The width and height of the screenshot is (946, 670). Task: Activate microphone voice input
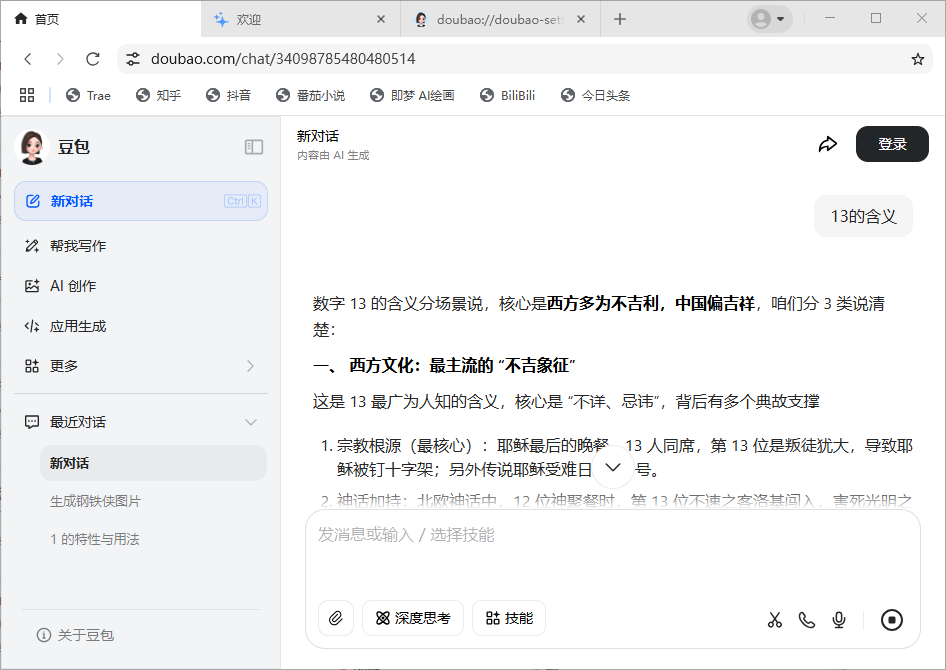tap(839, 619)
